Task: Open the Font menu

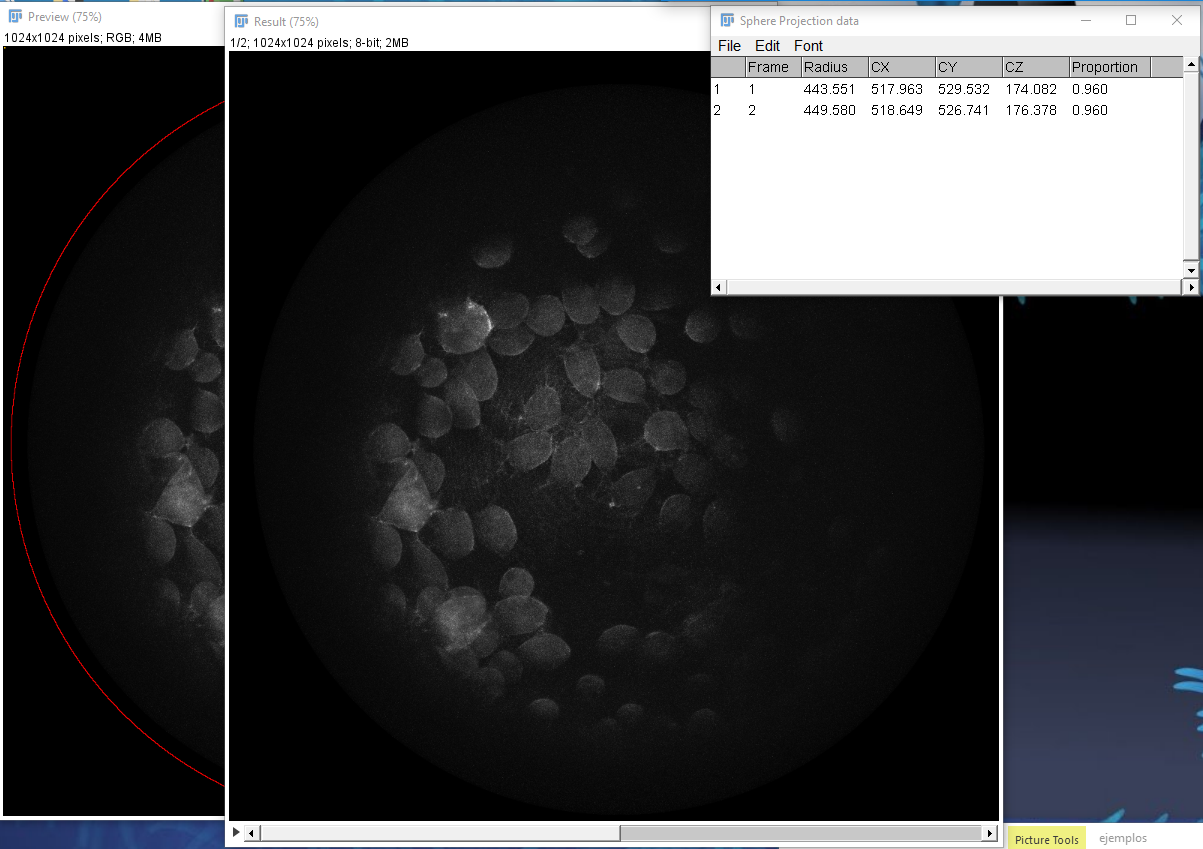Action: point(808,46)
